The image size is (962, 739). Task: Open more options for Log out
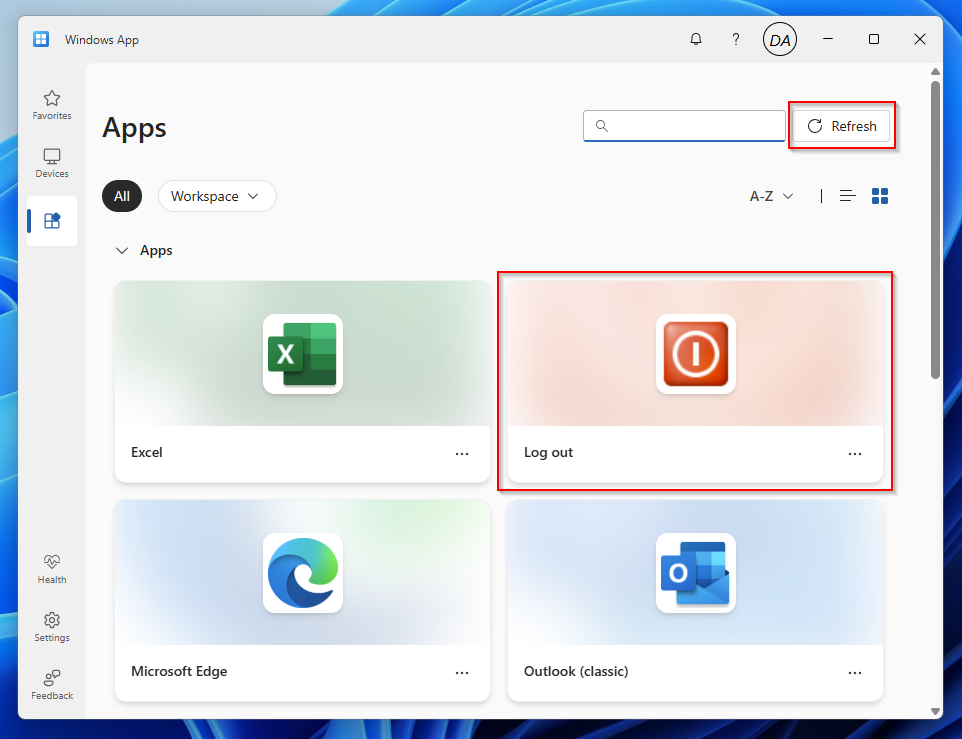(855, 453)
